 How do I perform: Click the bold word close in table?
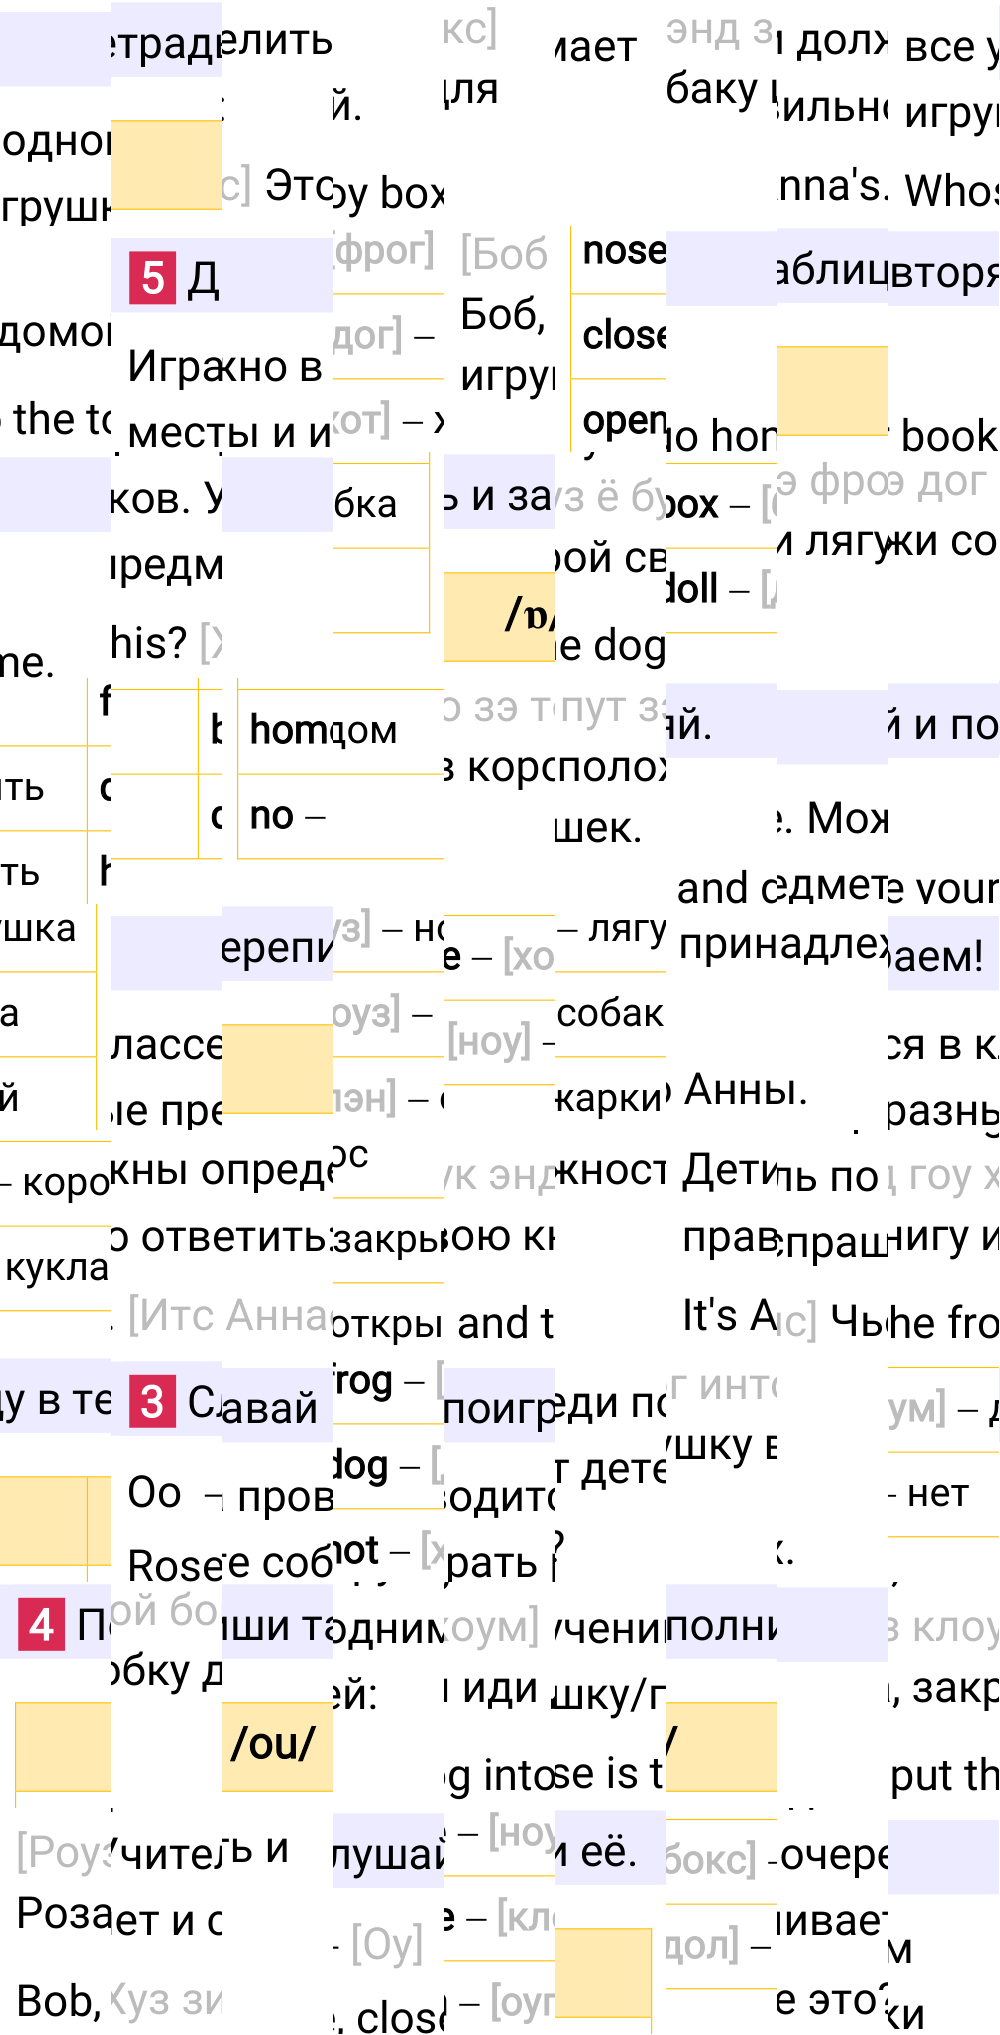(x=623, y=336)
